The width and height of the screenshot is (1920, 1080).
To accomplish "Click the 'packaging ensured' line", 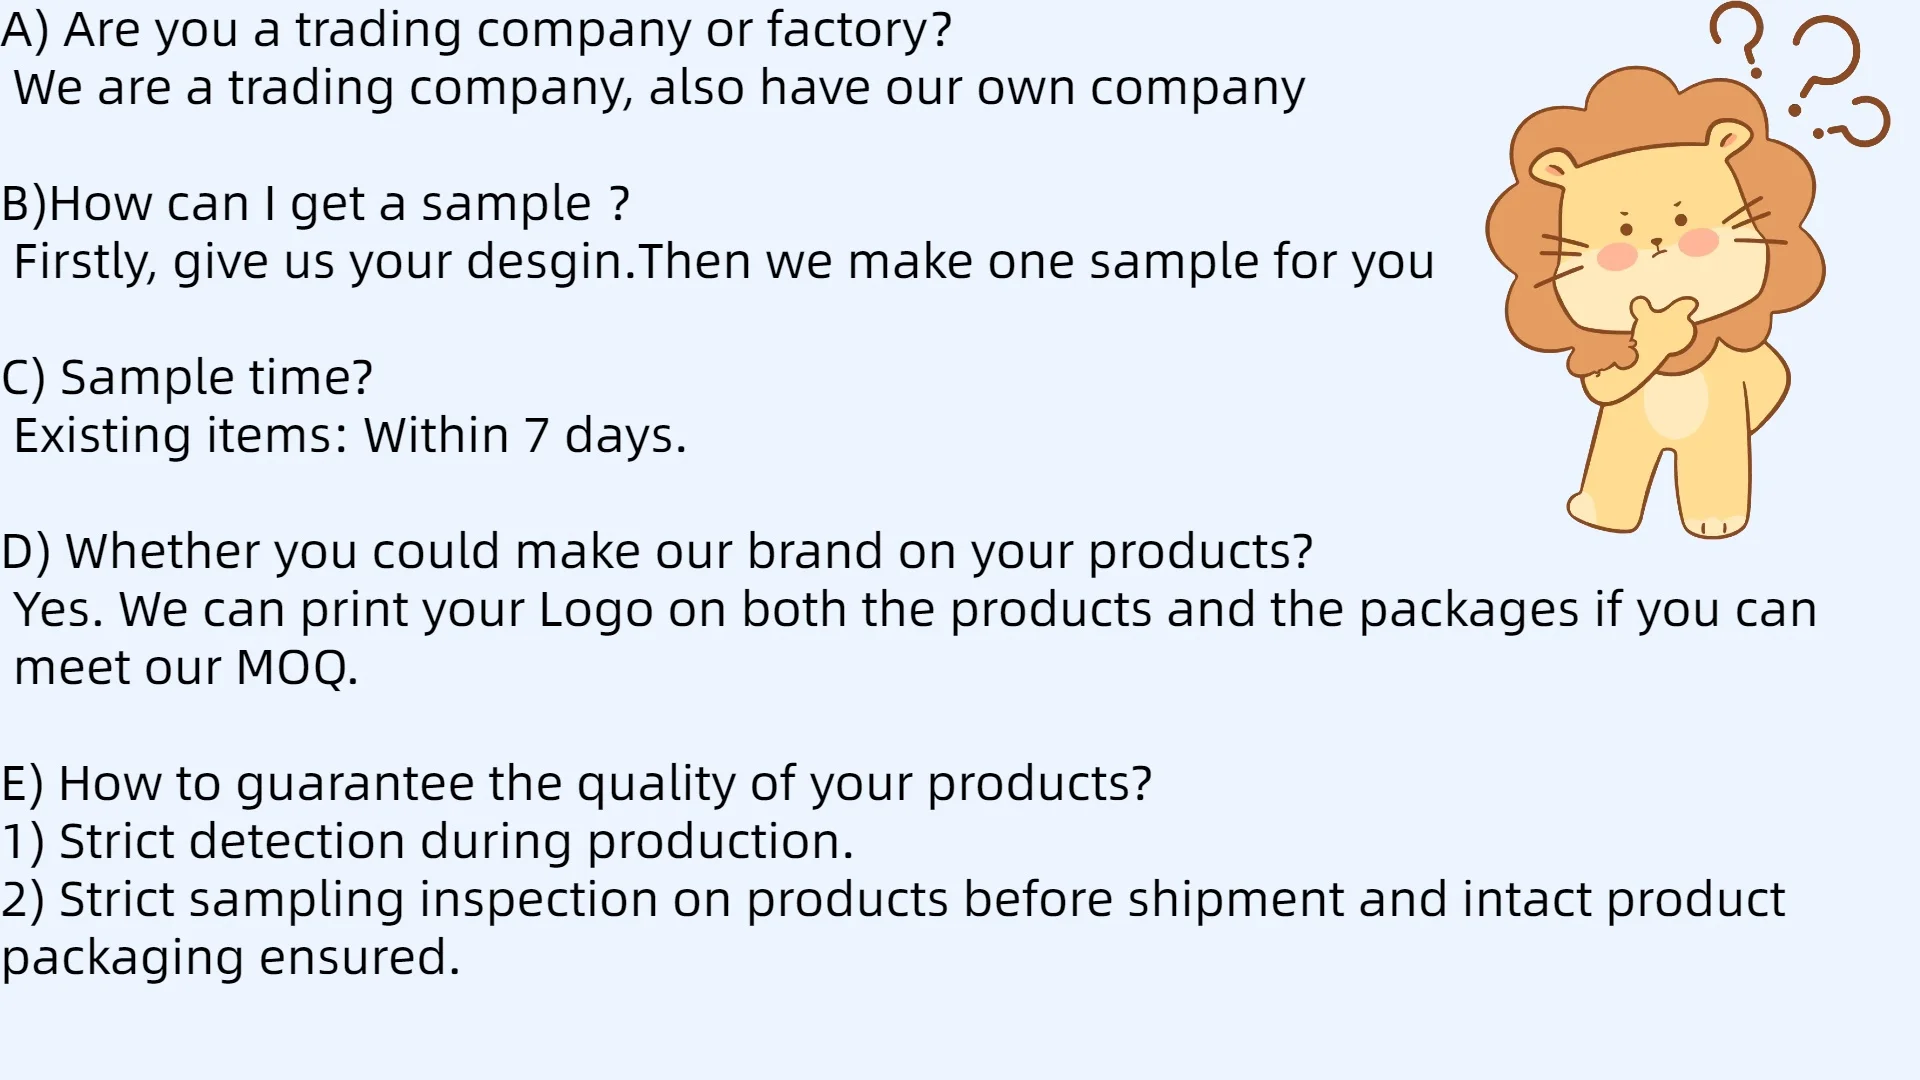I will coord(231,958).
